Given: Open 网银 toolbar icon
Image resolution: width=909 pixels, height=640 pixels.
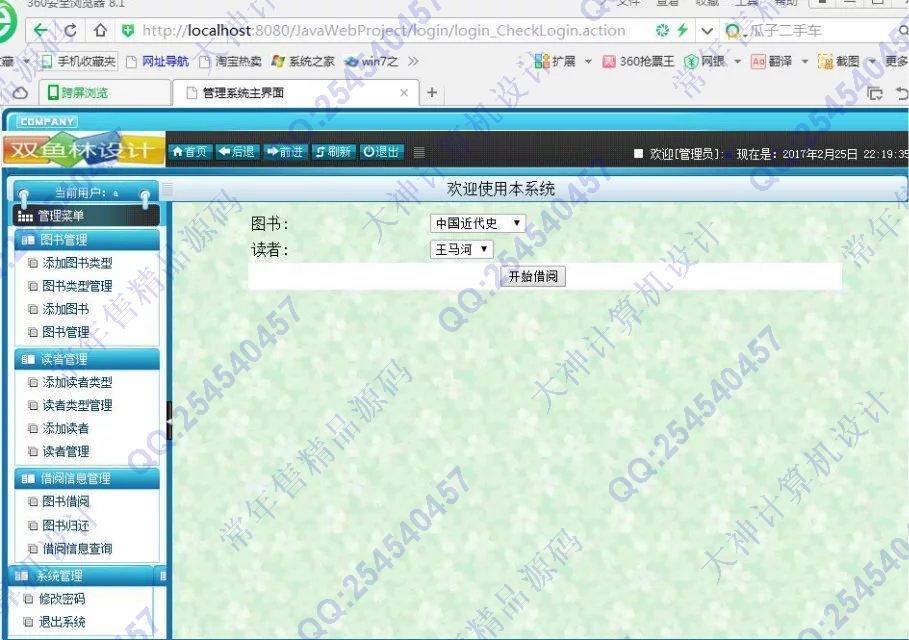Looking at the screenshot, I should click(x=704, y=61).
